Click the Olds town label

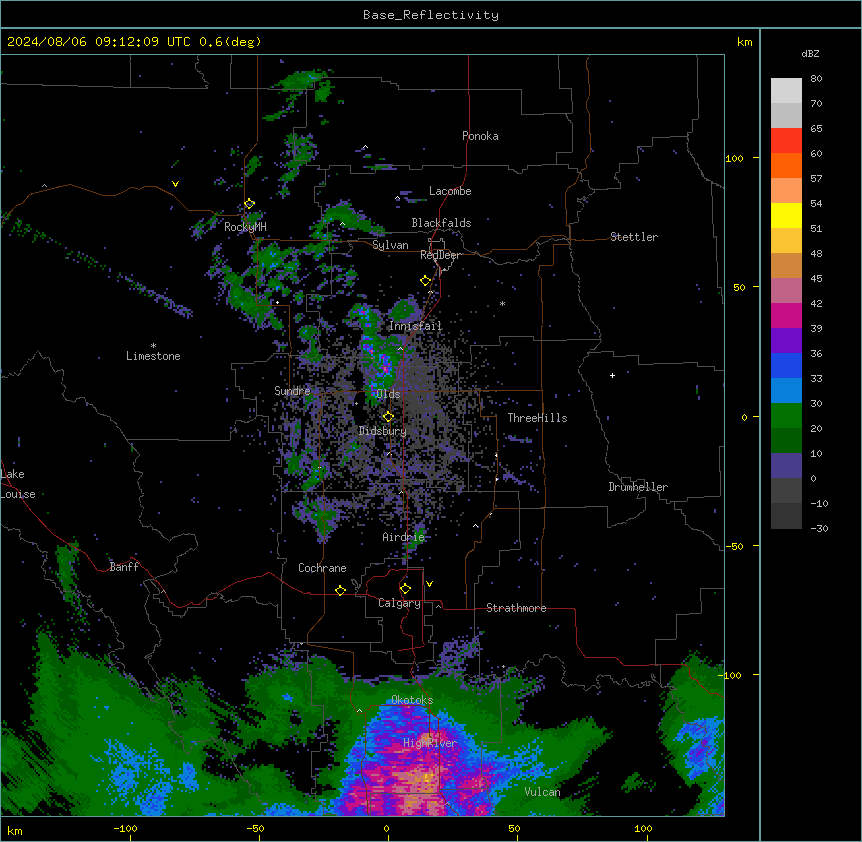(388, 394)
